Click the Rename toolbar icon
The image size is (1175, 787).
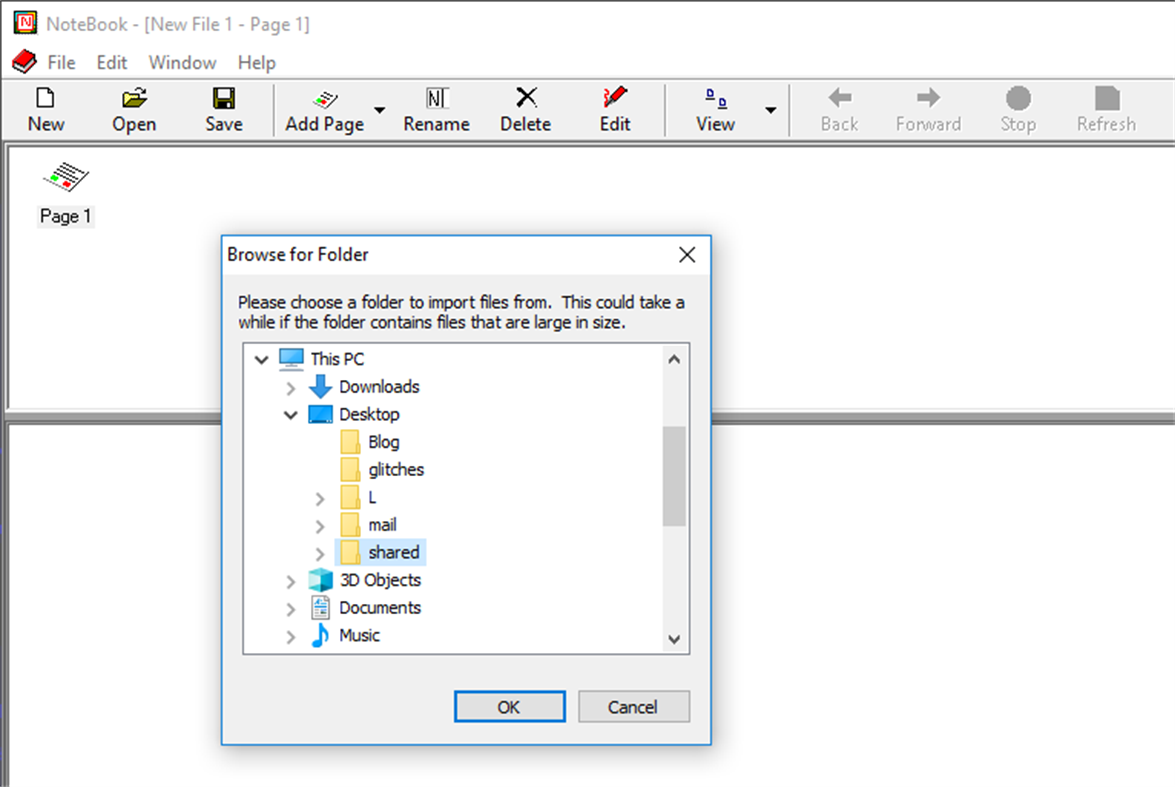point(437,98)
